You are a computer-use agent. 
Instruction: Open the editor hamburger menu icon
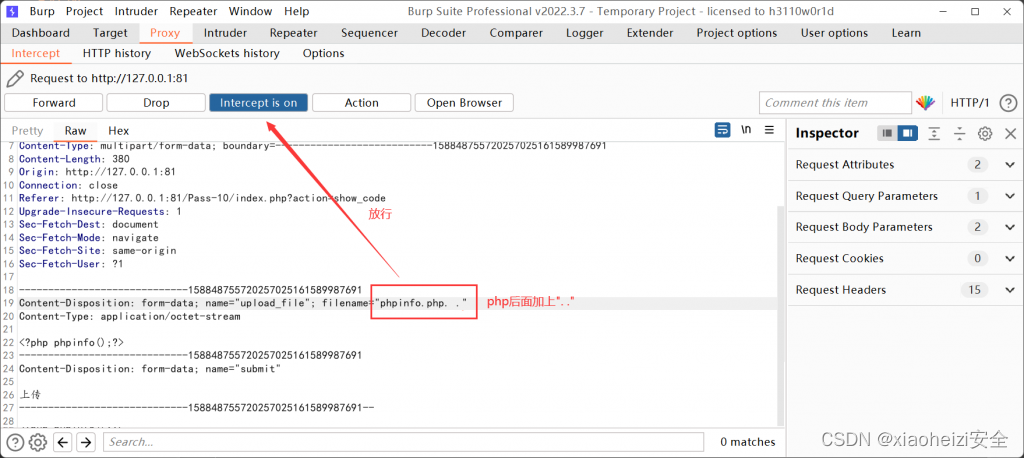coord(769,130)
